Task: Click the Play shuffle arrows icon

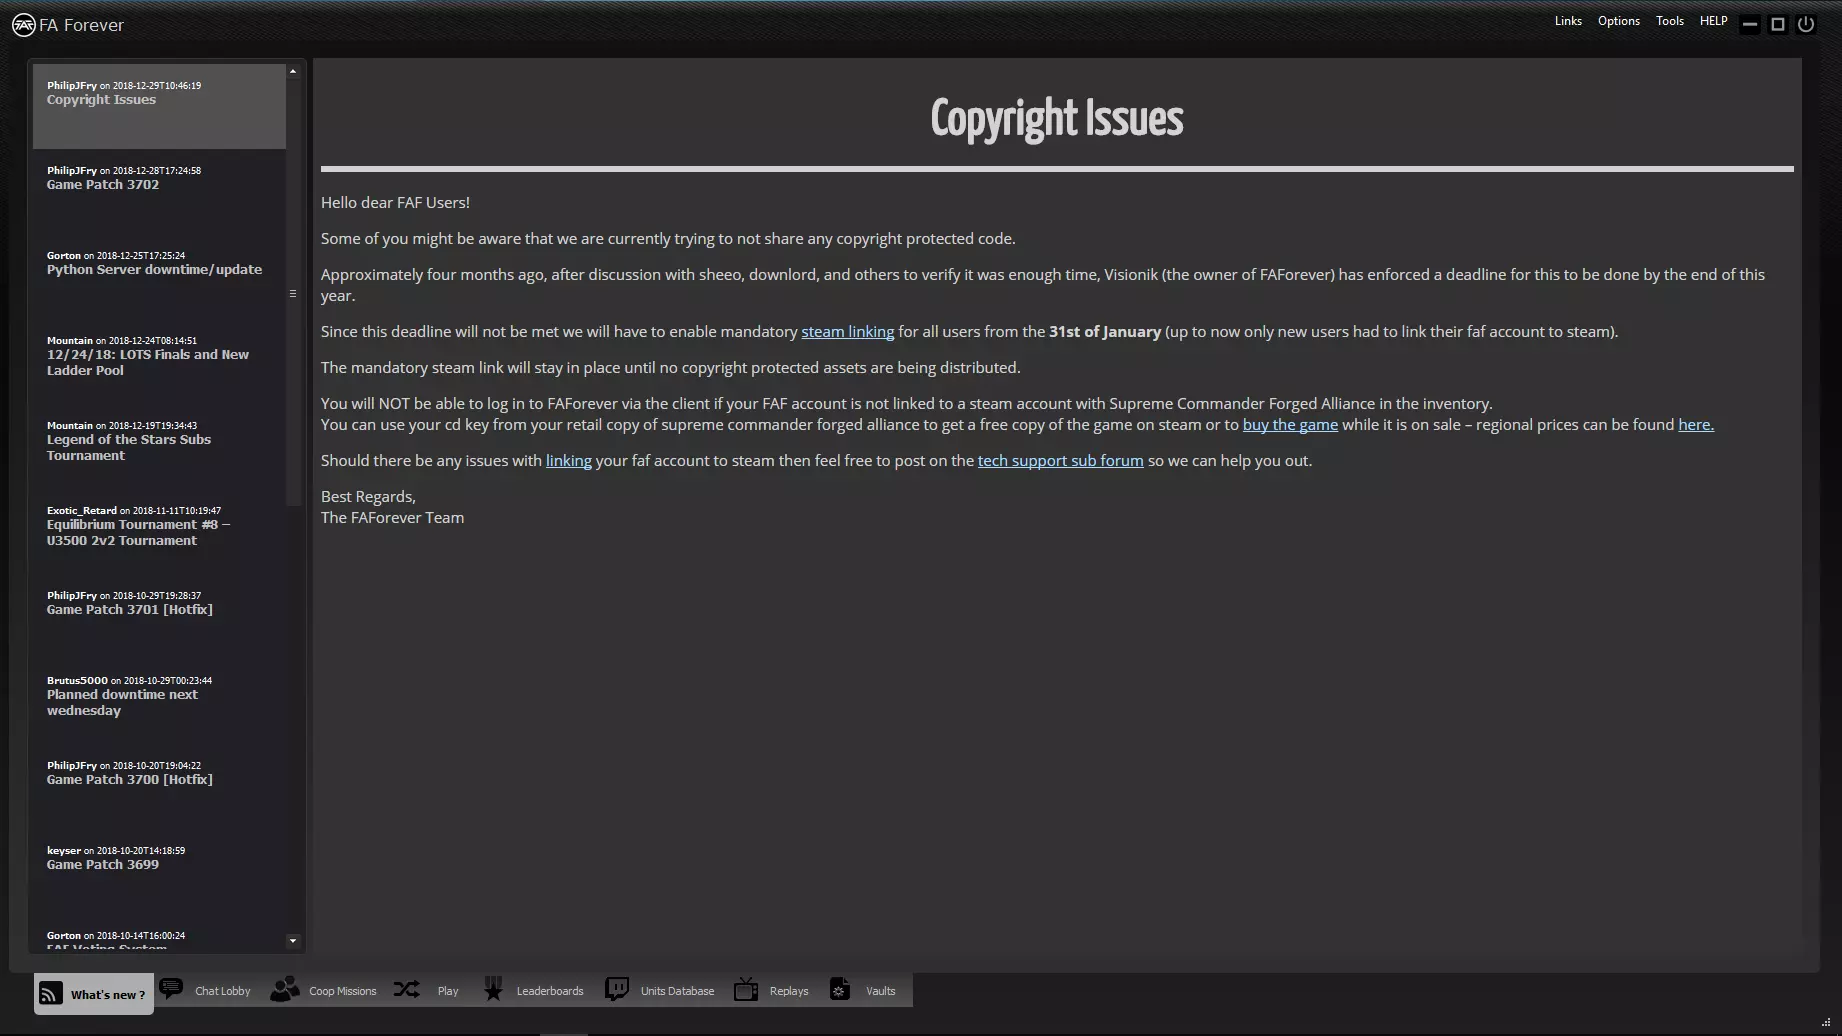Action: click(406, 990)
